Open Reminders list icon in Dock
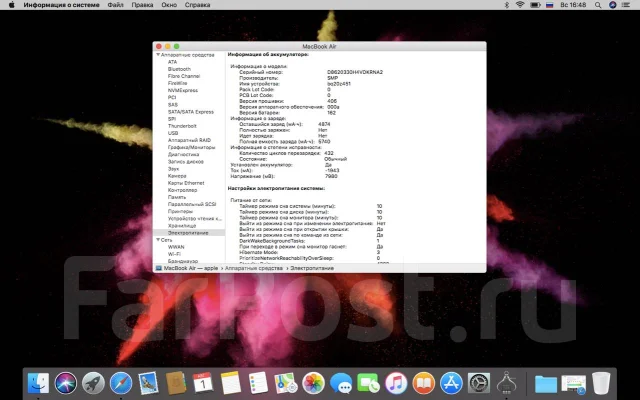Viewport: 640px width, 400px height. click(x=258, y=384)
